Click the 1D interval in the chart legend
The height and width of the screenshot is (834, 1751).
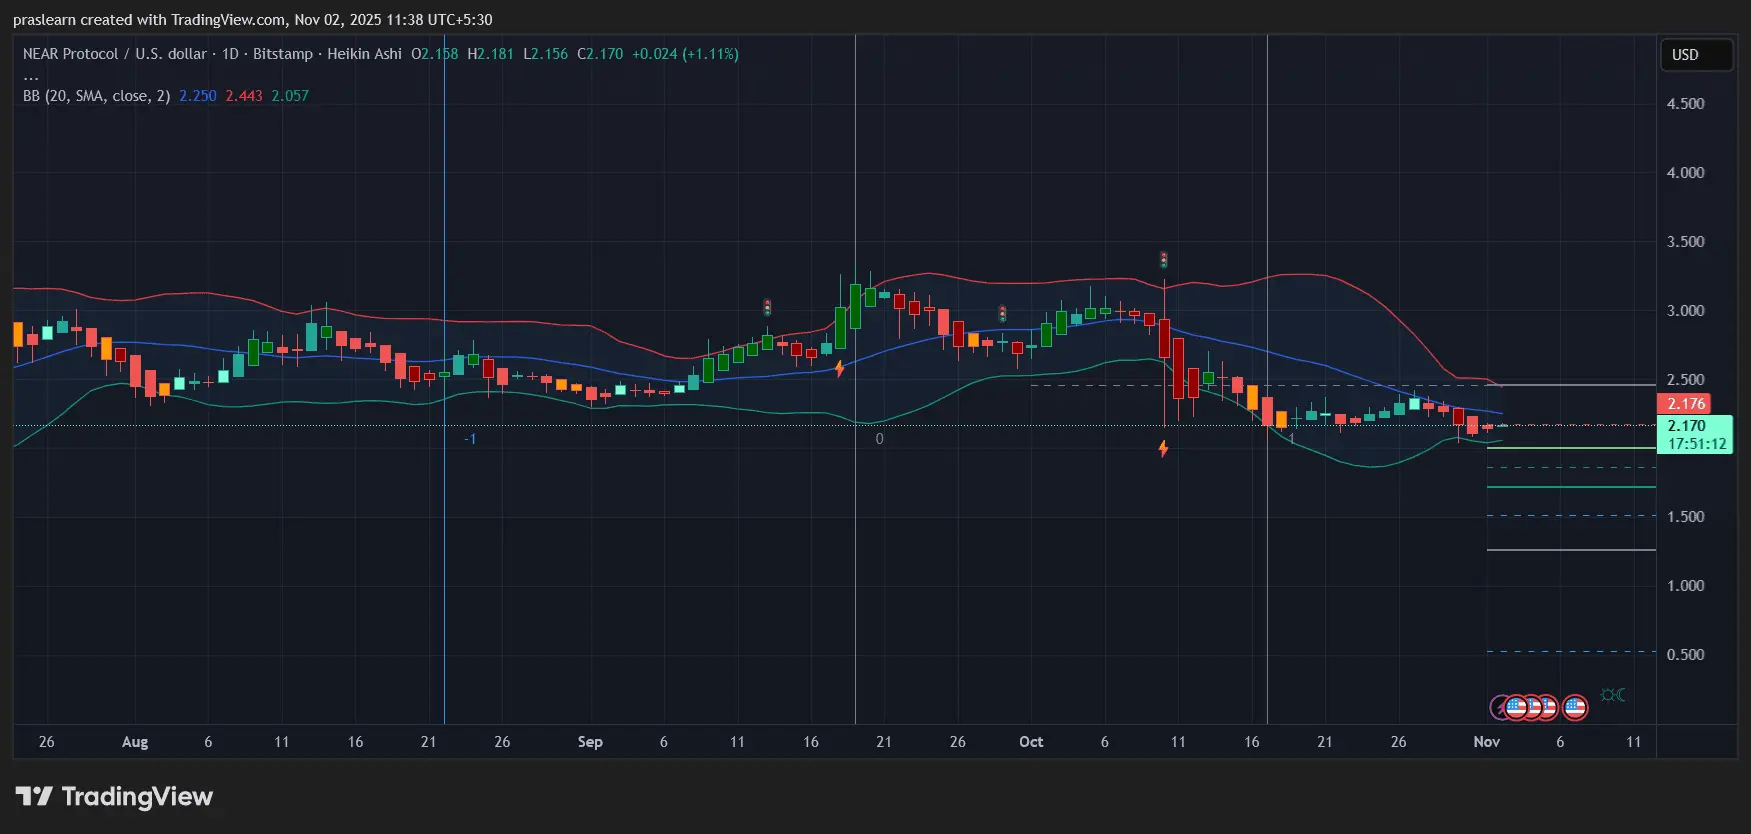click(x=230, y=54)
